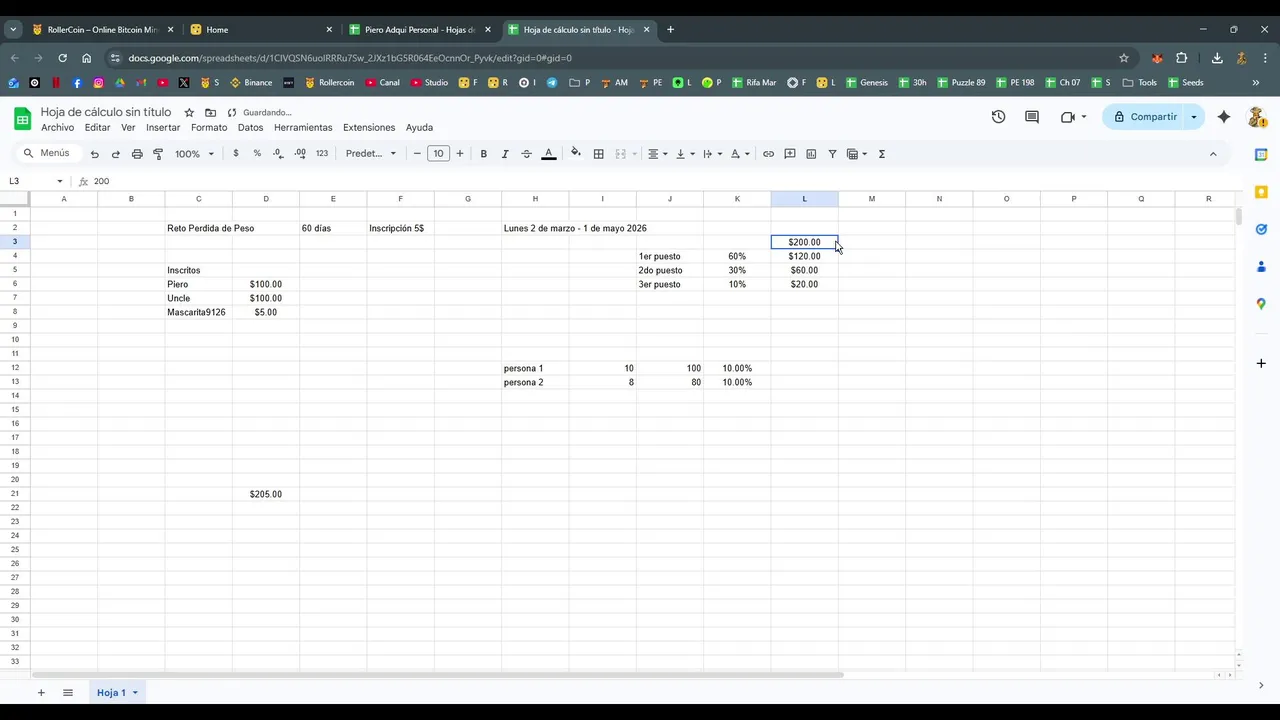Select the paint format roller tool
Screen dimensions: 1280x720
pos(158,154)
